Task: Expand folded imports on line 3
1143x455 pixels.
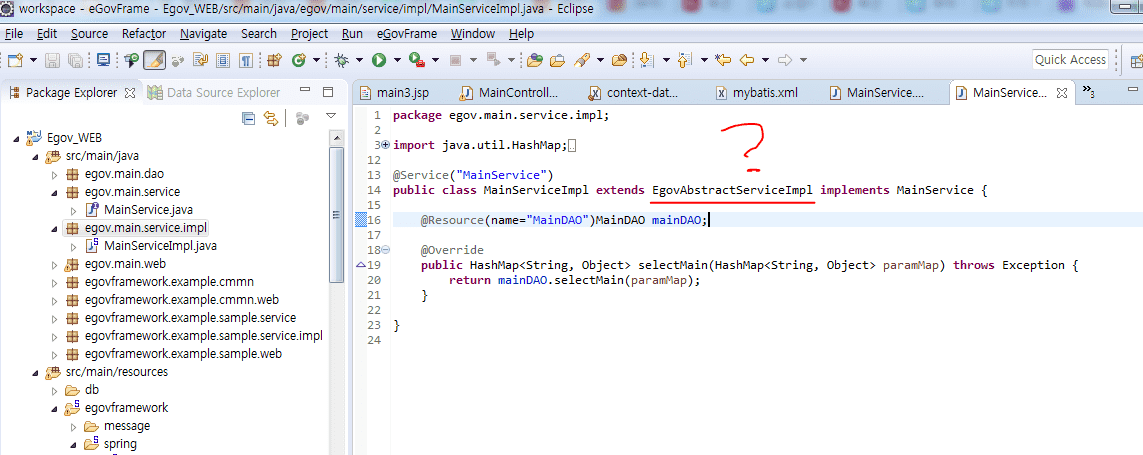Action: (386, 145)
